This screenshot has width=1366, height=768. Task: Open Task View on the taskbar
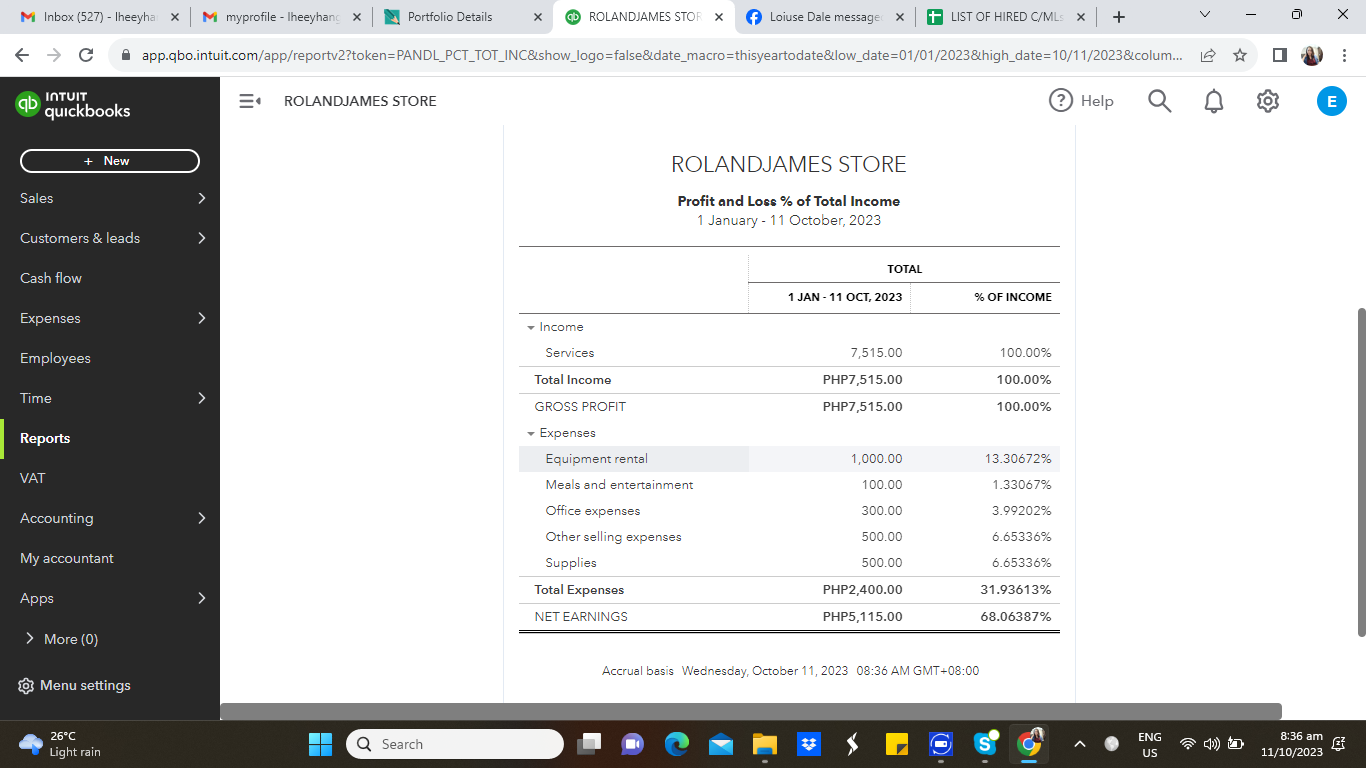coord(590,744)
